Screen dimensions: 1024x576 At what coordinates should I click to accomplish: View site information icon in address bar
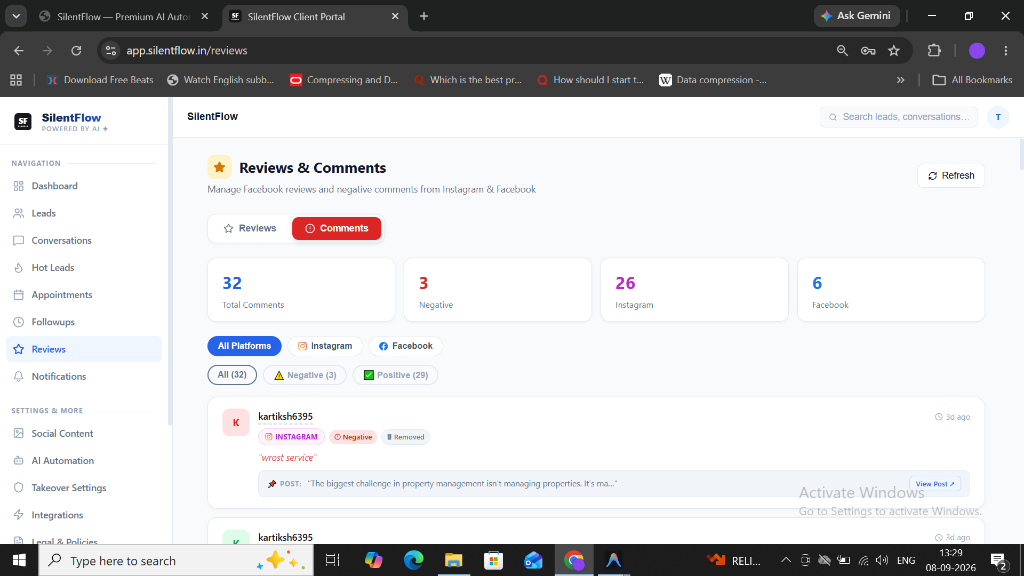[x=111, y=50]
